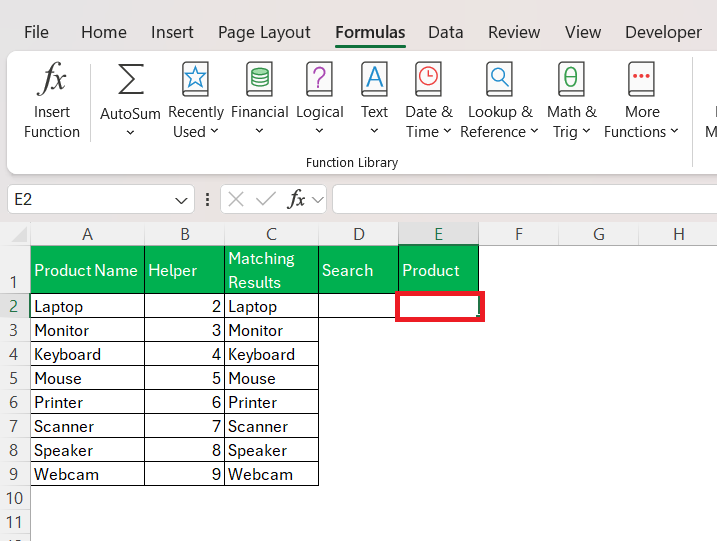Select row 5 header
Screen dimensions: 717x541
pos(15,378)
